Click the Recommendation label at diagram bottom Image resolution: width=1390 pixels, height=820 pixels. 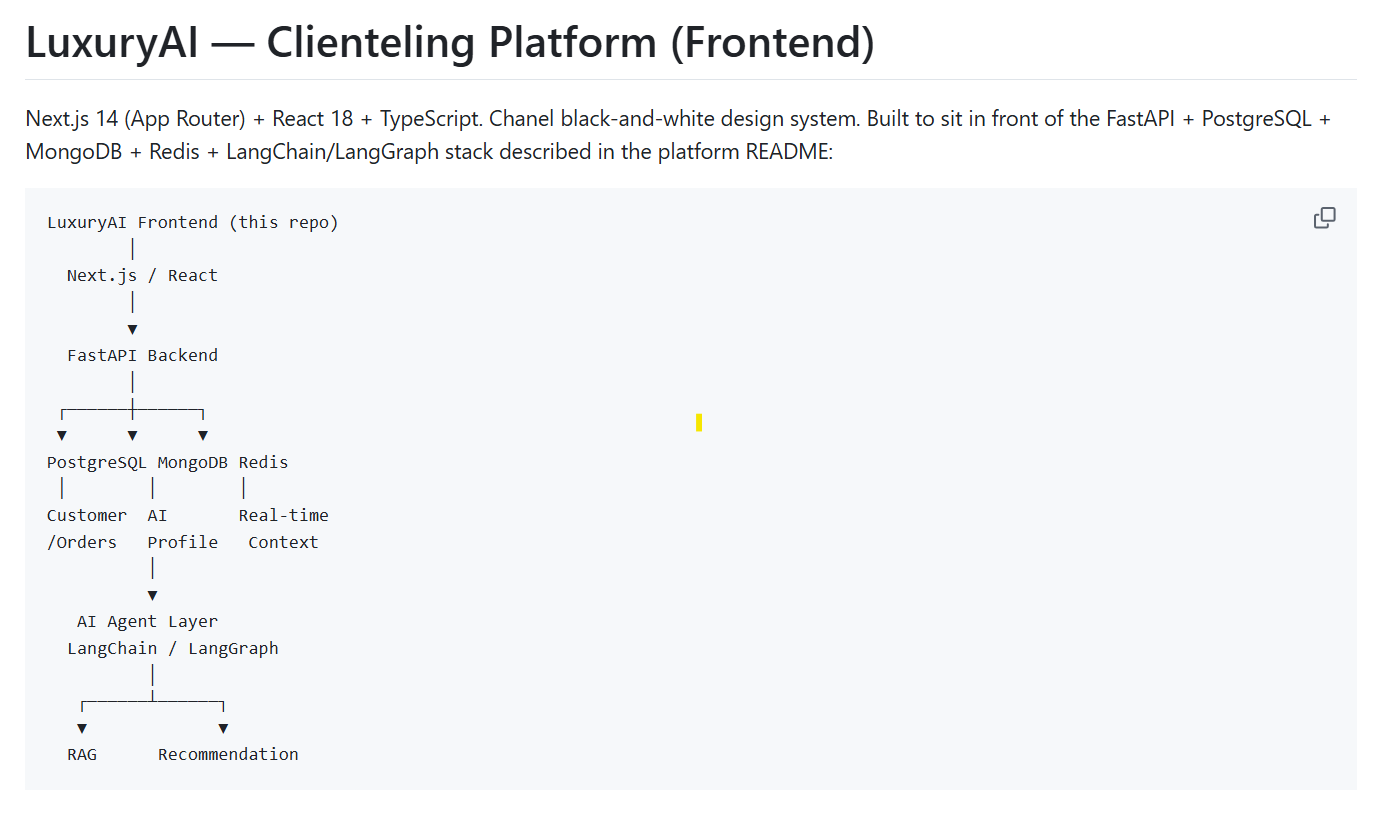(228, 754)
